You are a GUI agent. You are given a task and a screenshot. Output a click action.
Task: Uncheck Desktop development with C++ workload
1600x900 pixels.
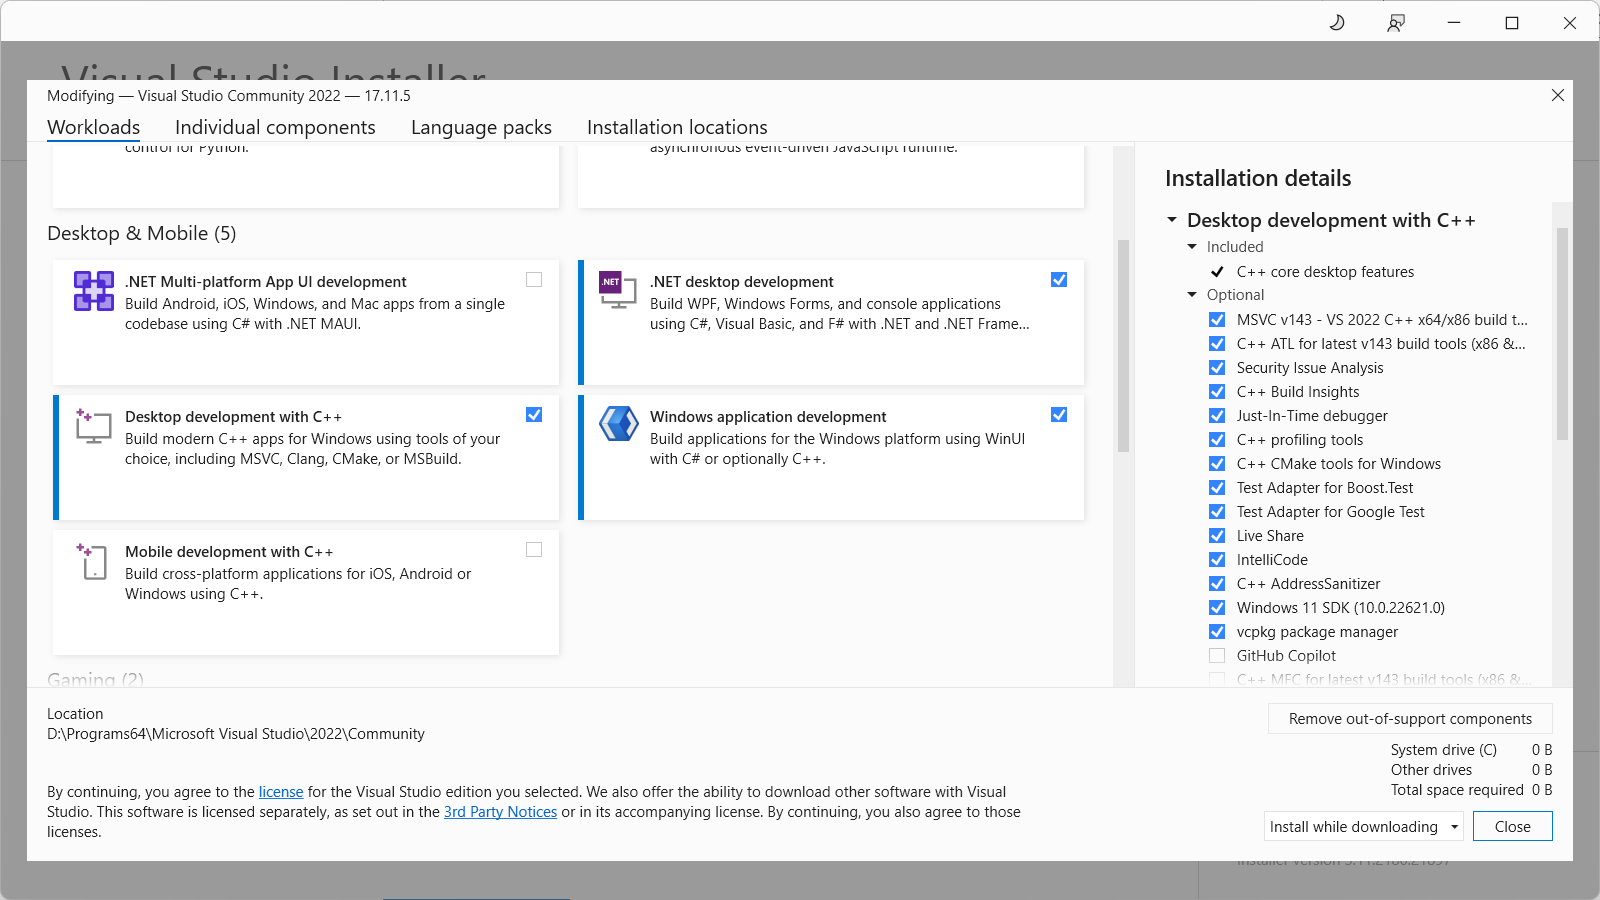pyautogui.click(x=534, y=415)
